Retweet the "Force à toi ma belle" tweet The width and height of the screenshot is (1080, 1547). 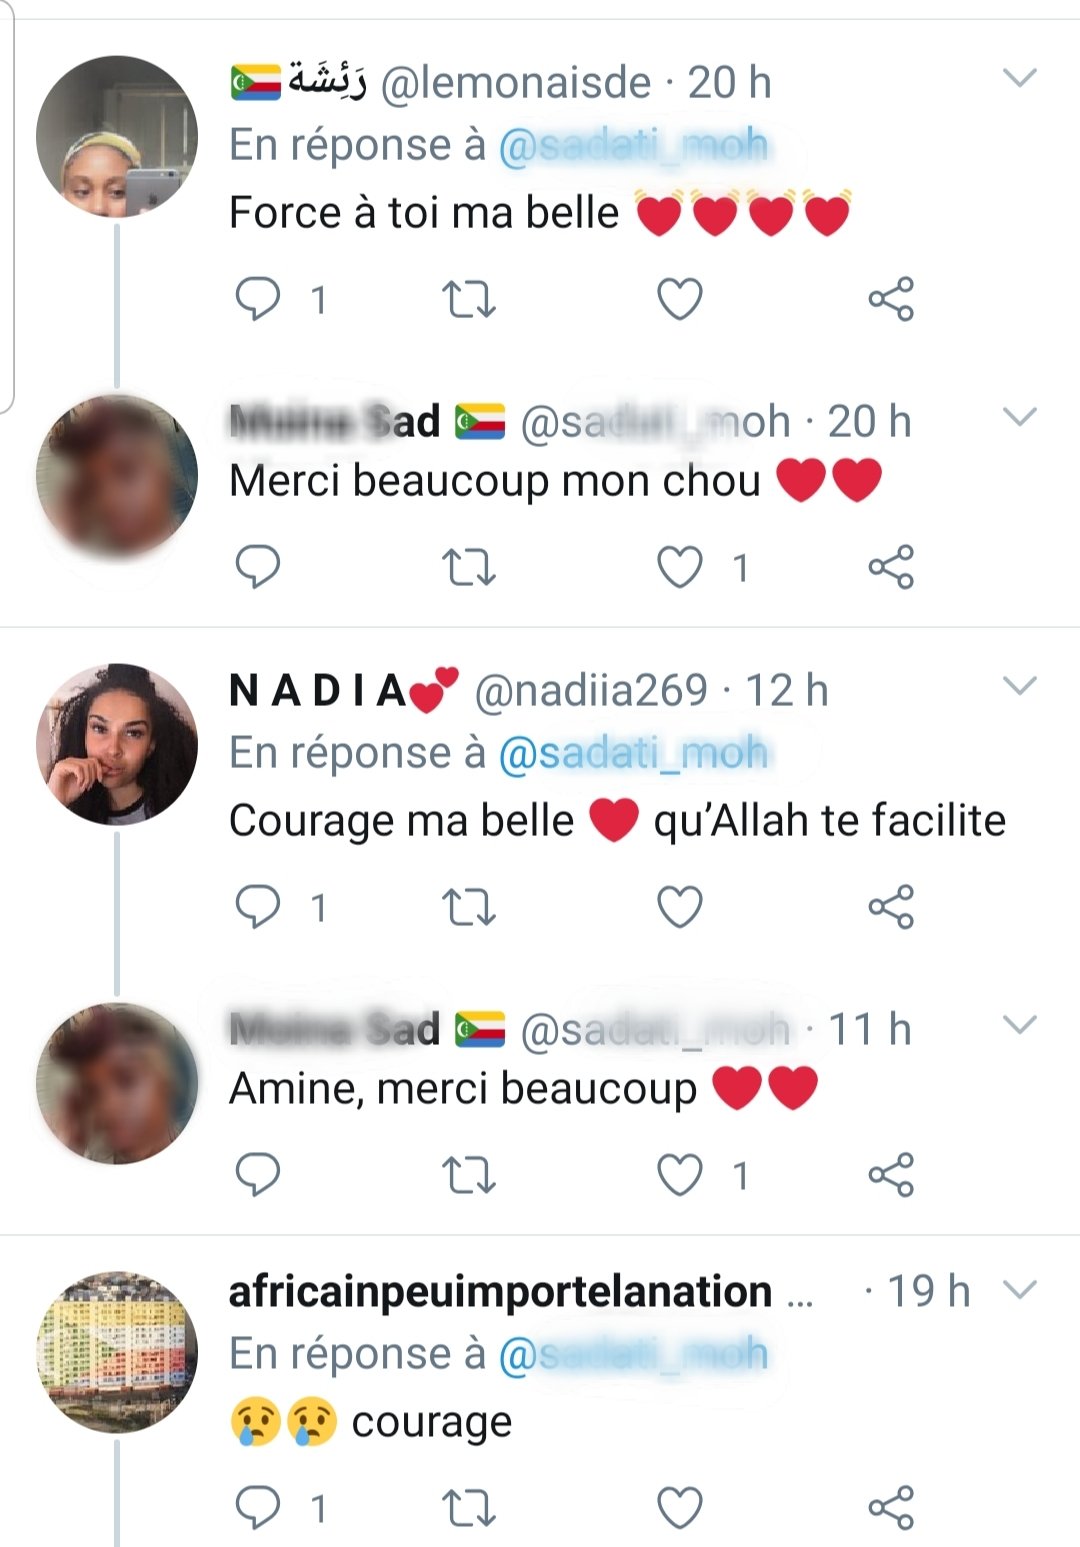click(469, 299)
